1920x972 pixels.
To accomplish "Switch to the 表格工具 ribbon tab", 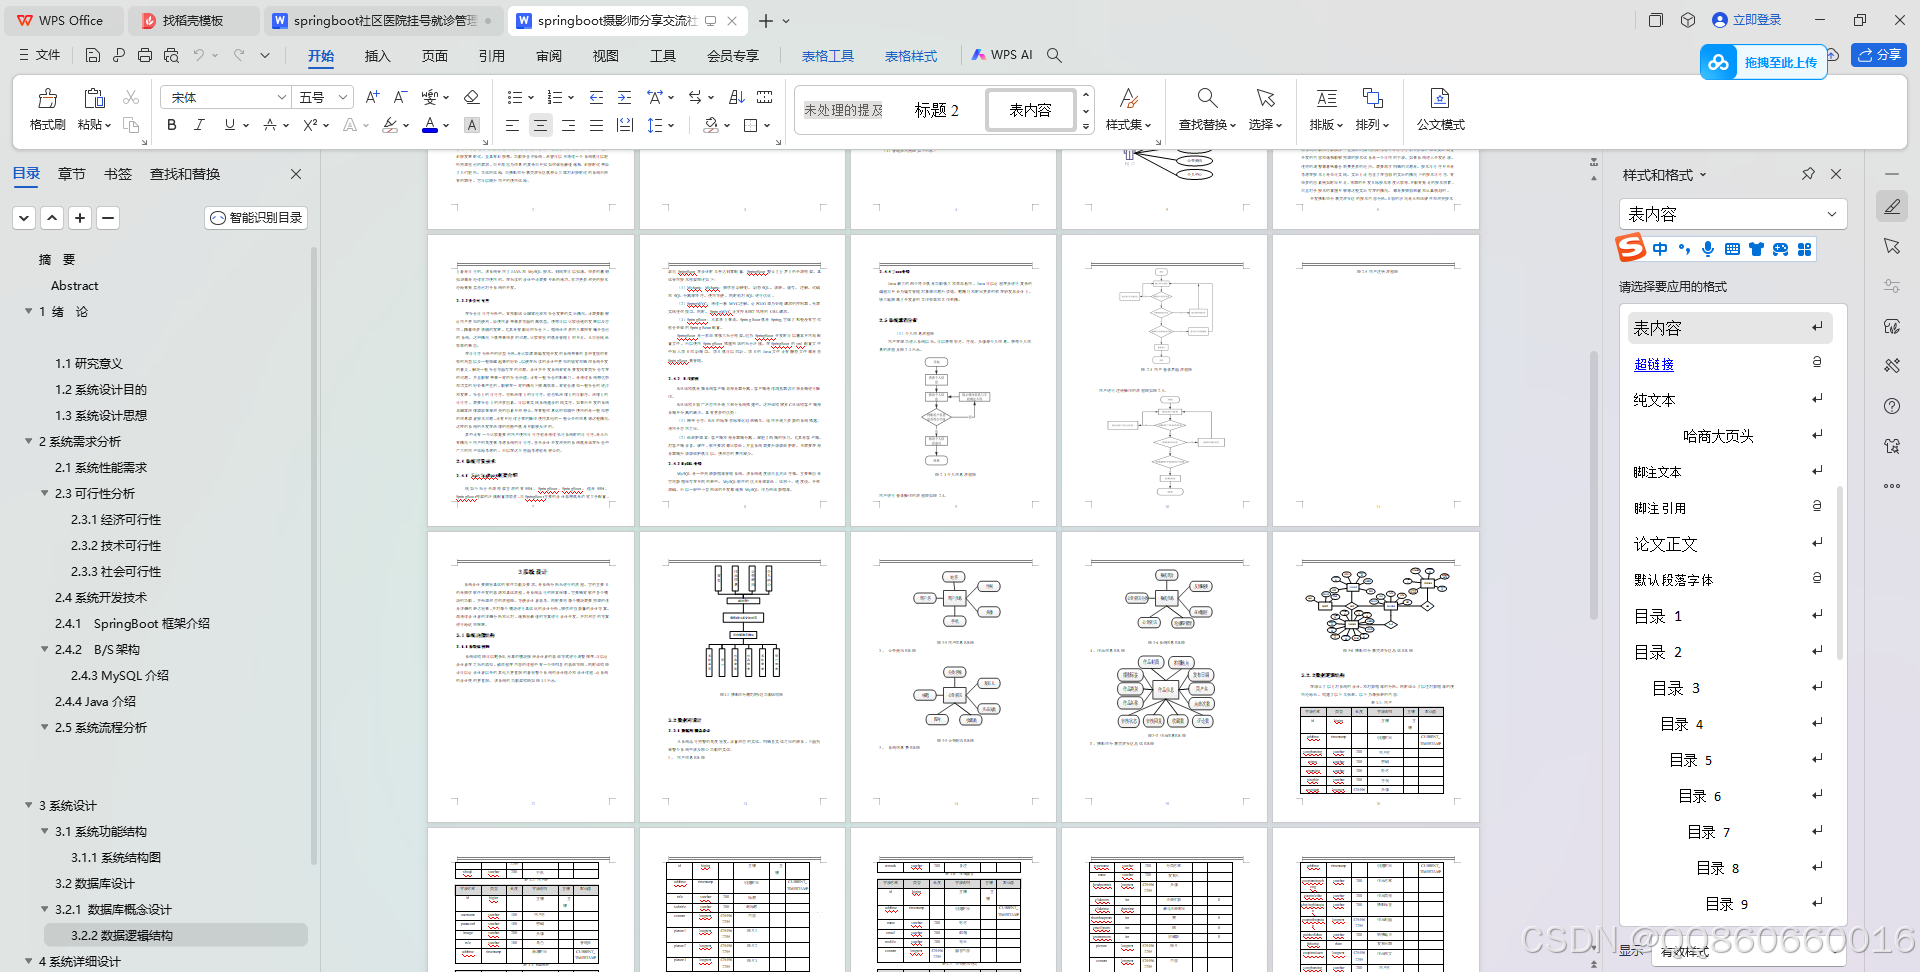I will pos(827,56).
